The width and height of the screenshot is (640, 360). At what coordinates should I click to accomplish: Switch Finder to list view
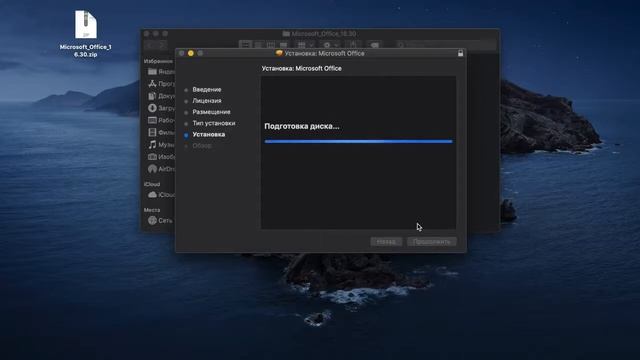[258, 44]
